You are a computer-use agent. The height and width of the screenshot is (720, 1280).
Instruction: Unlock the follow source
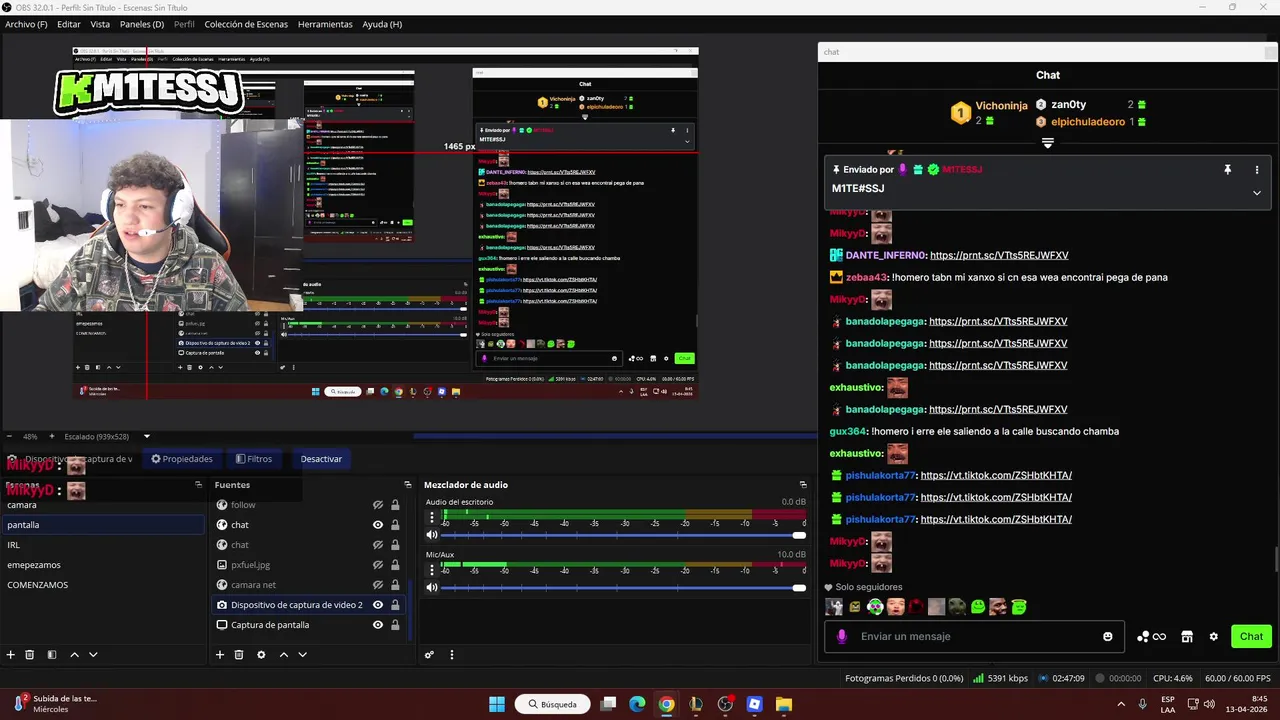[x=395, y=505]
